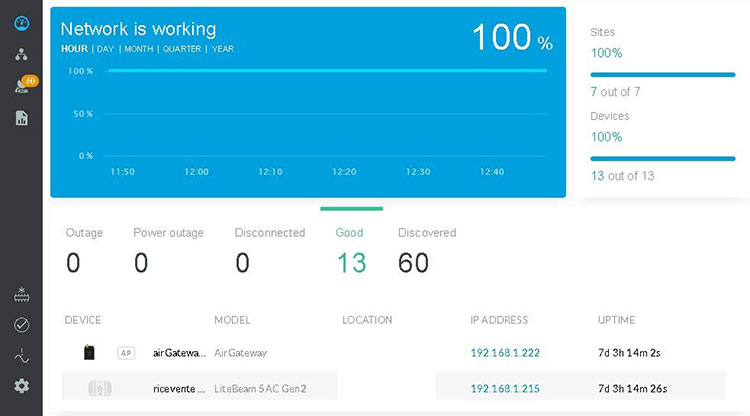Filter devices by Outage status
Viewport: 750px width, 416px height.
84,252
